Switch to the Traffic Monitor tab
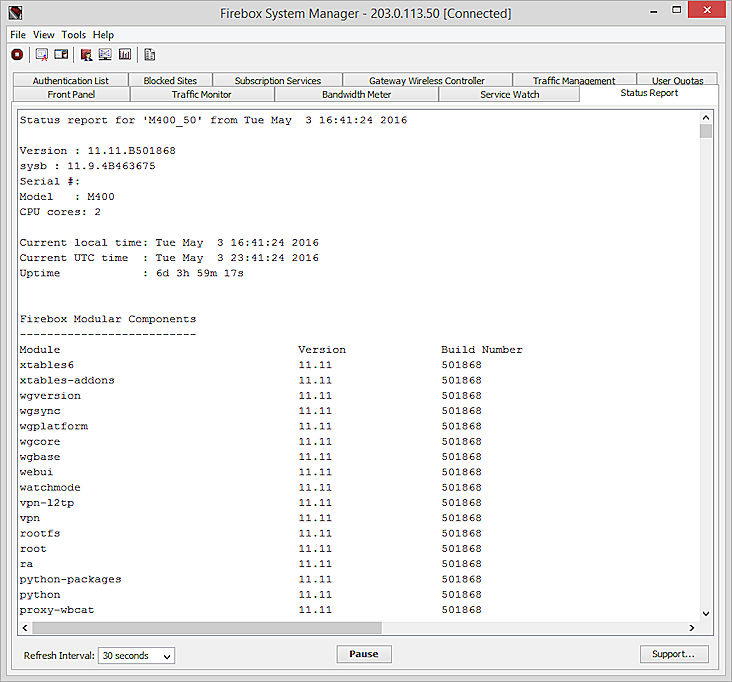 click(x=201, y=94)
